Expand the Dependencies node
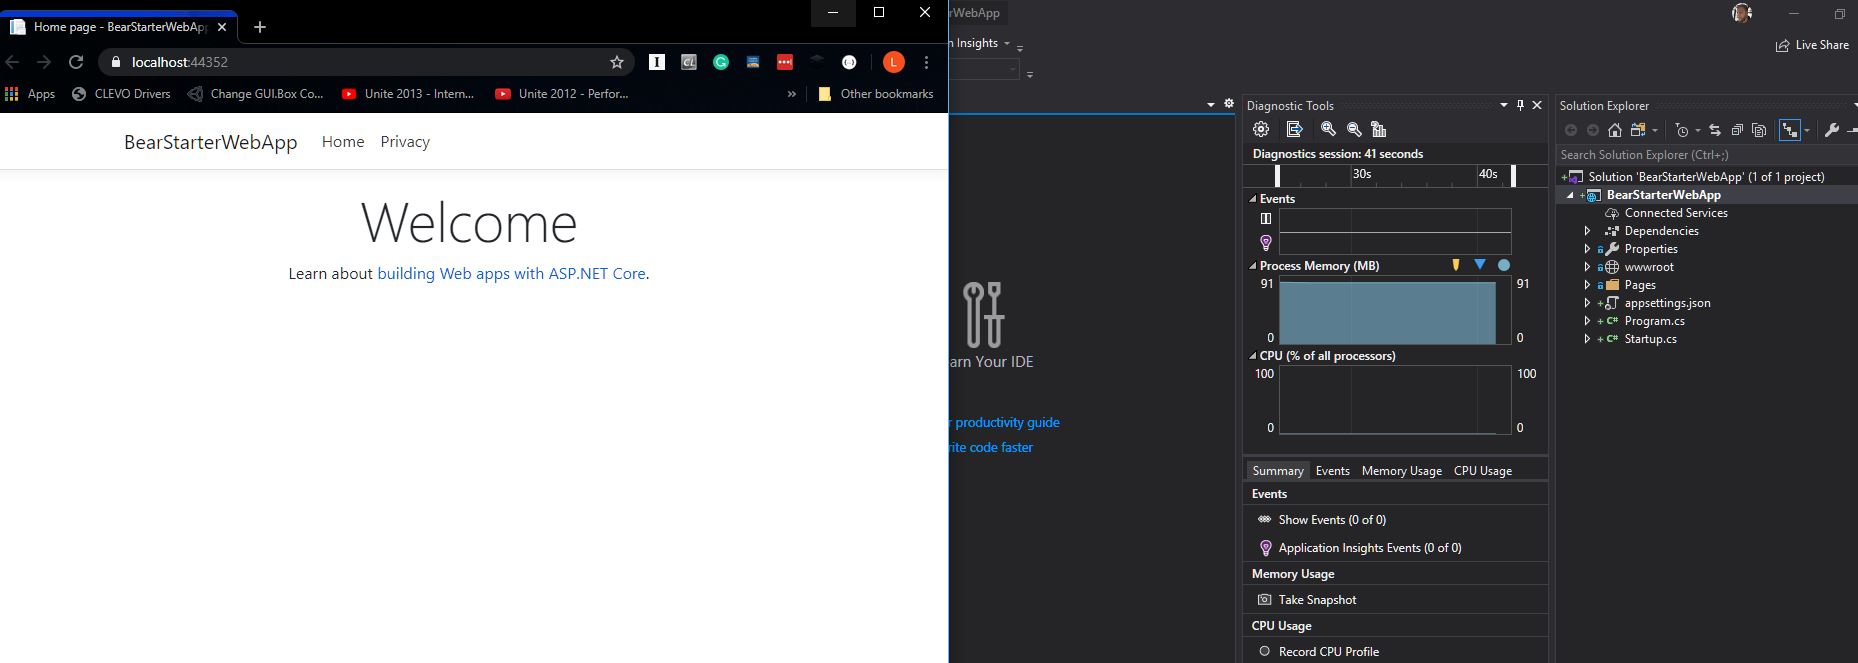The width and height of the screenshot is (1858, 663). pyautogui.click(x=1587, y=231)
